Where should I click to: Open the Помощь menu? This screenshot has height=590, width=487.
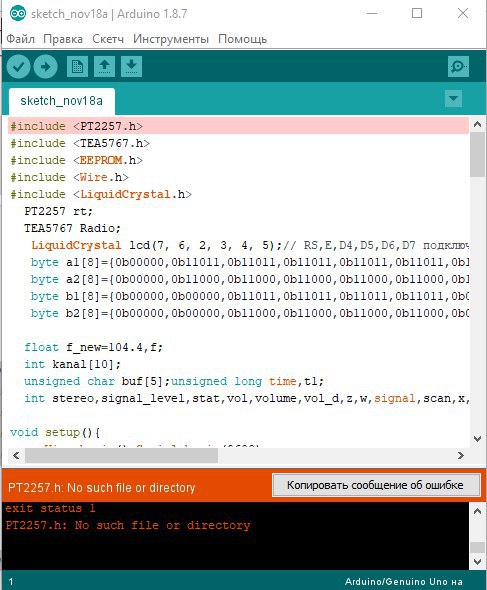(x=243, y=39)
